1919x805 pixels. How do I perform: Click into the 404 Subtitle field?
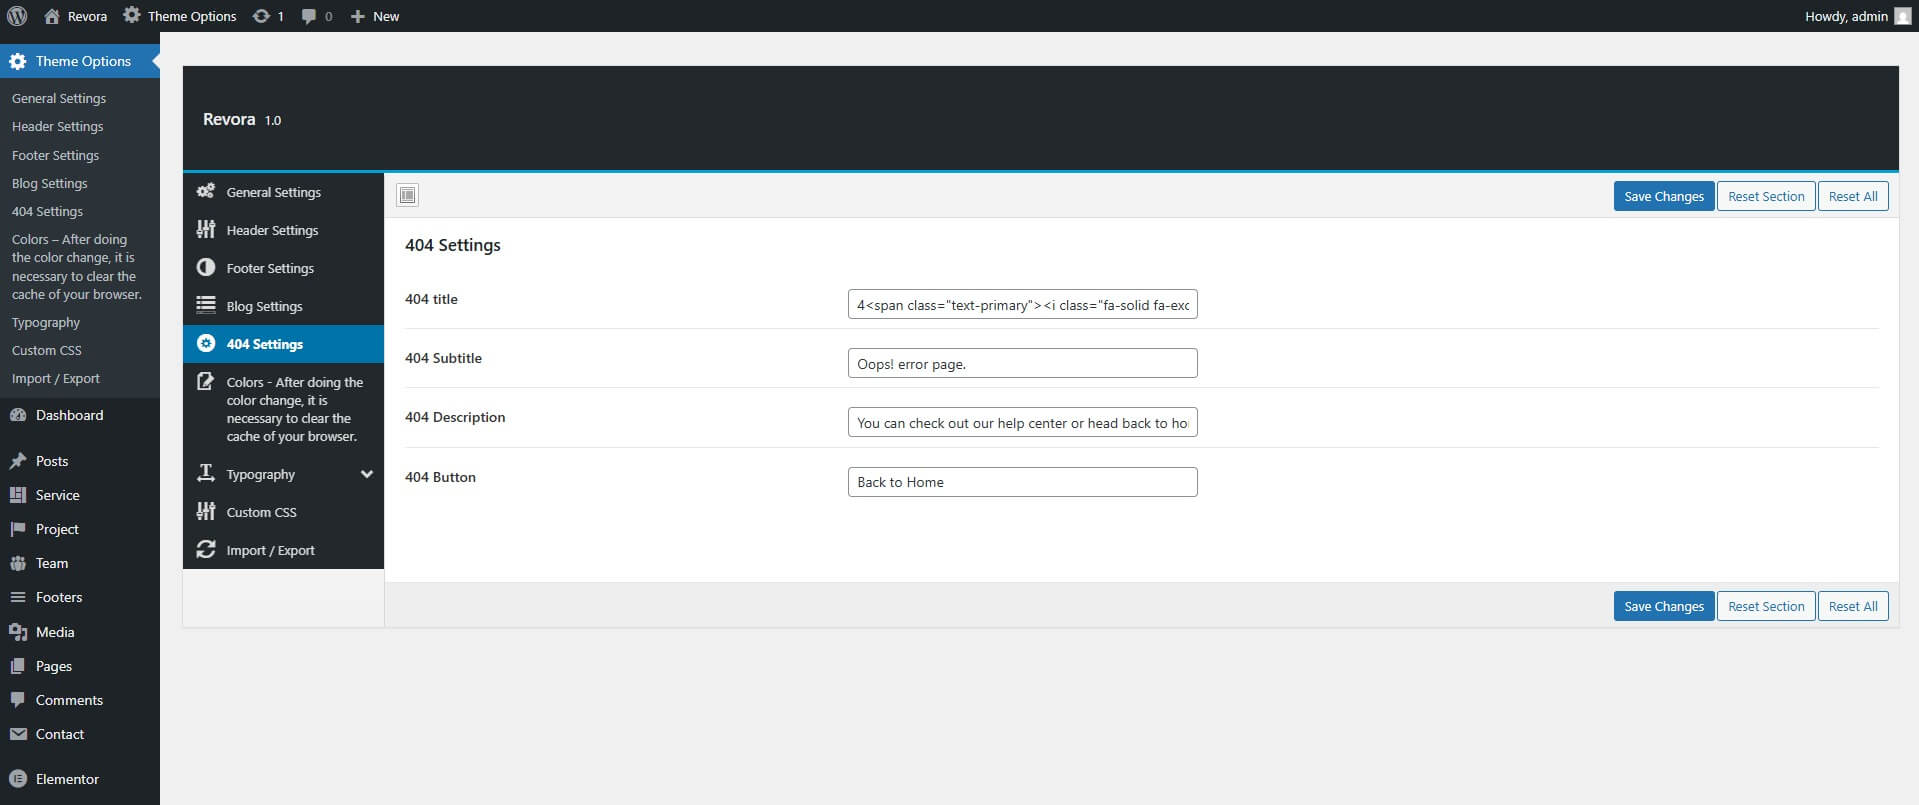point(1022,363)
